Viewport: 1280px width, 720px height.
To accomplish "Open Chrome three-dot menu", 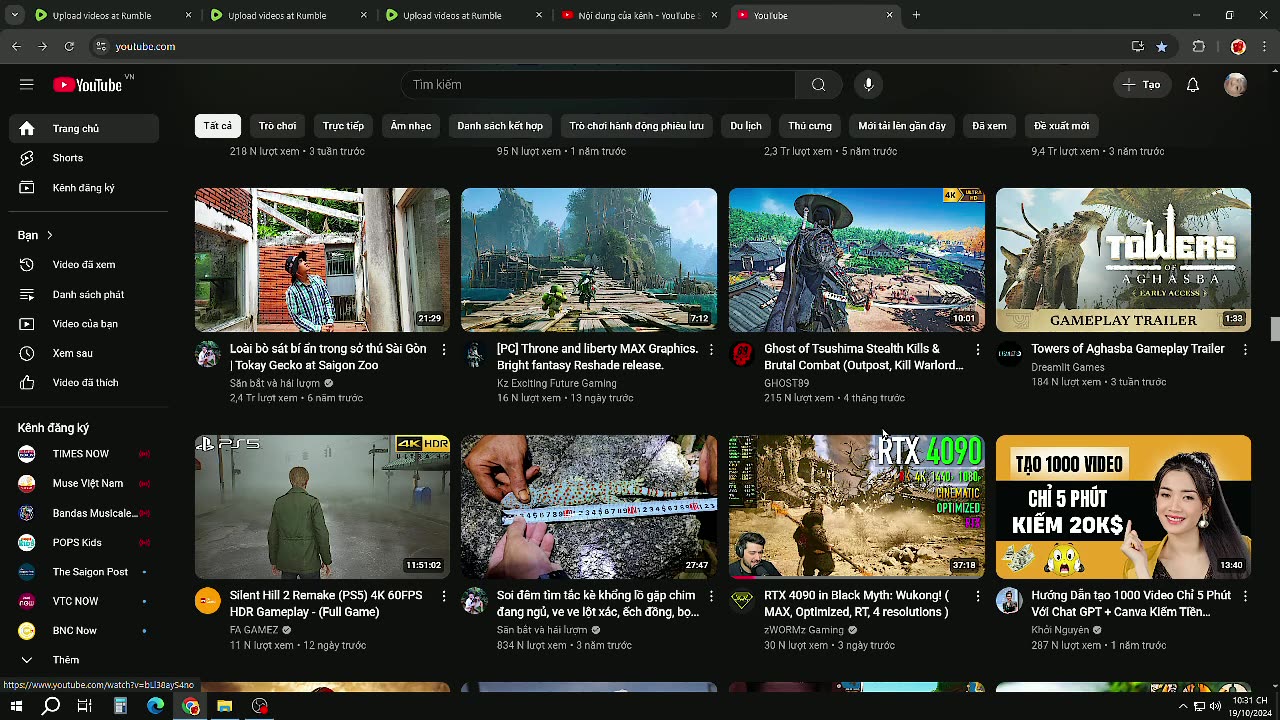I will [x=1264, y=46].
